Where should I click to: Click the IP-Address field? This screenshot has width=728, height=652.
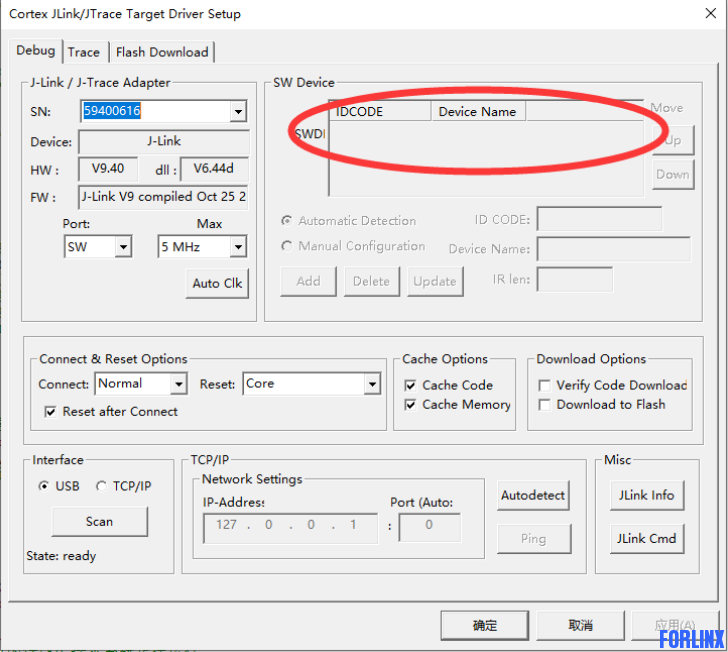coord(291,528)
